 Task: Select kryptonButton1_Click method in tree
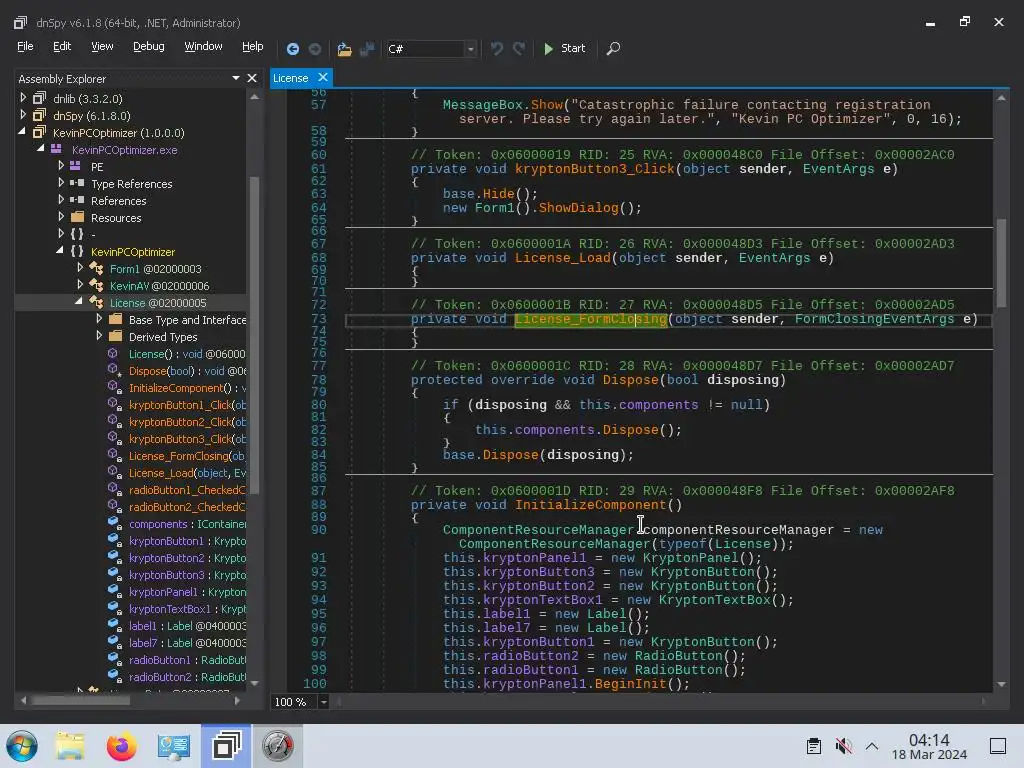pyautogui.click(x=179, y=405)
